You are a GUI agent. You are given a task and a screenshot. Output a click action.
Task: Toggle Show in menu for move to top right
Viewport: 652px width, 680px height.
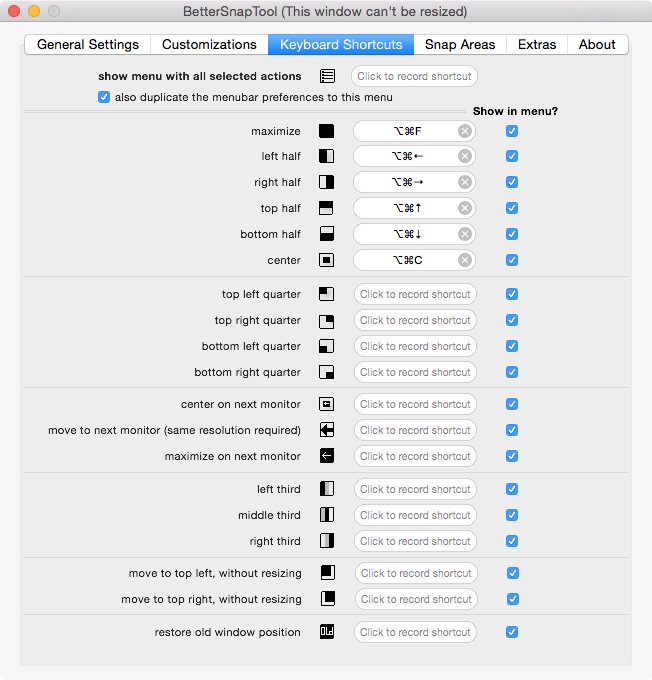click(x=513, y=599)
